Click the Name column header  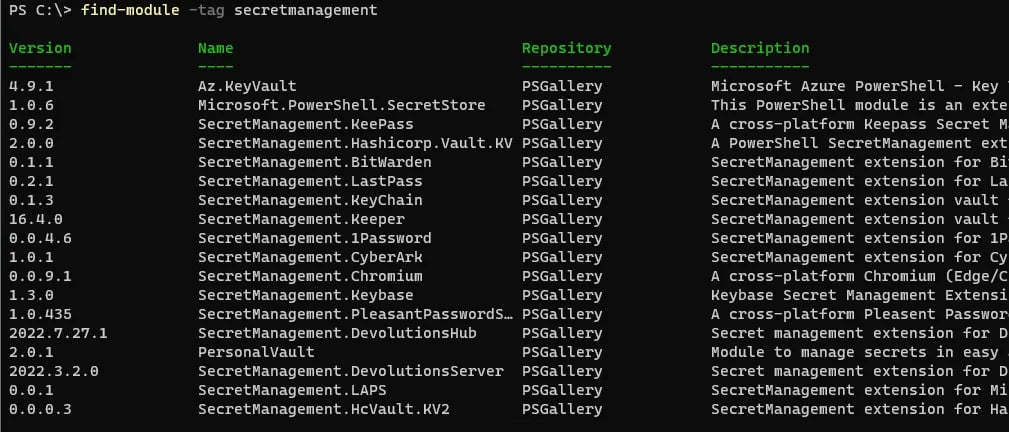coord(215,48)
